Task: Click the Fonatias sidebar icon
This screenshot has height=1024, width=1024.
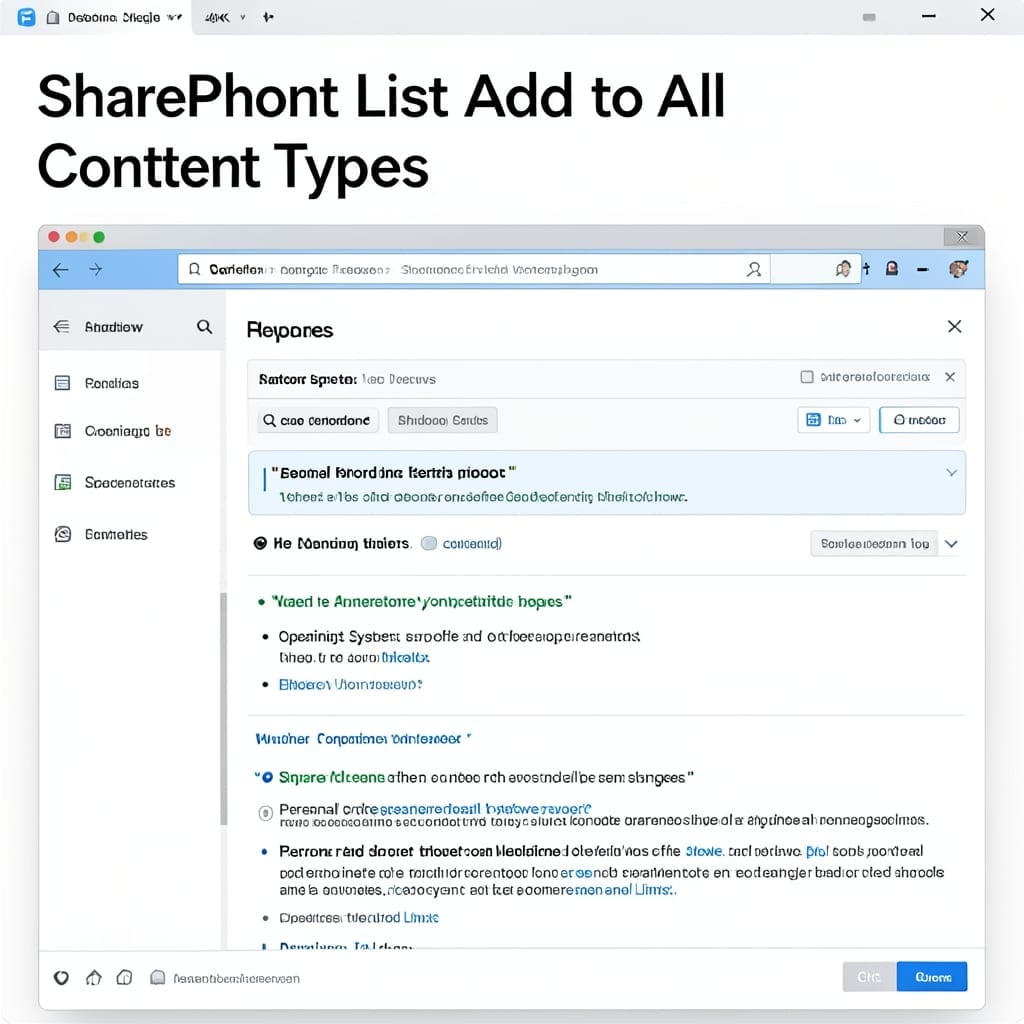Action: click(62, 383)
